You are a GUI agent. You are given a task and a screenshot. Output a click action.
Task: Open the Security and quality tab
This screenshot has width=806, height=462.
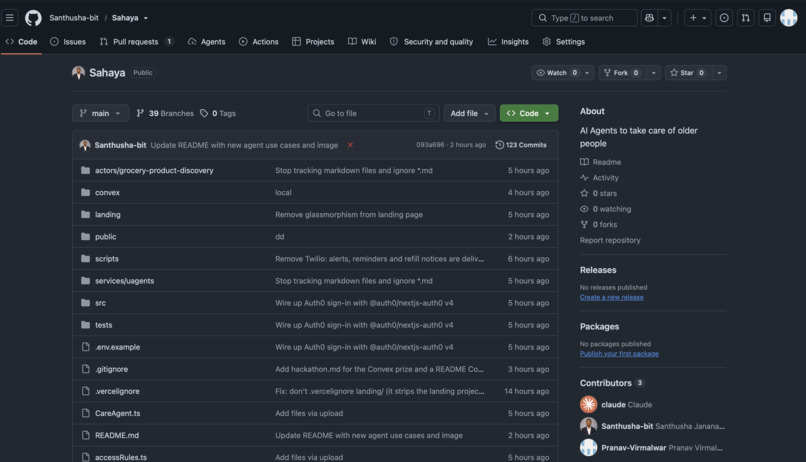pos(431,42)
